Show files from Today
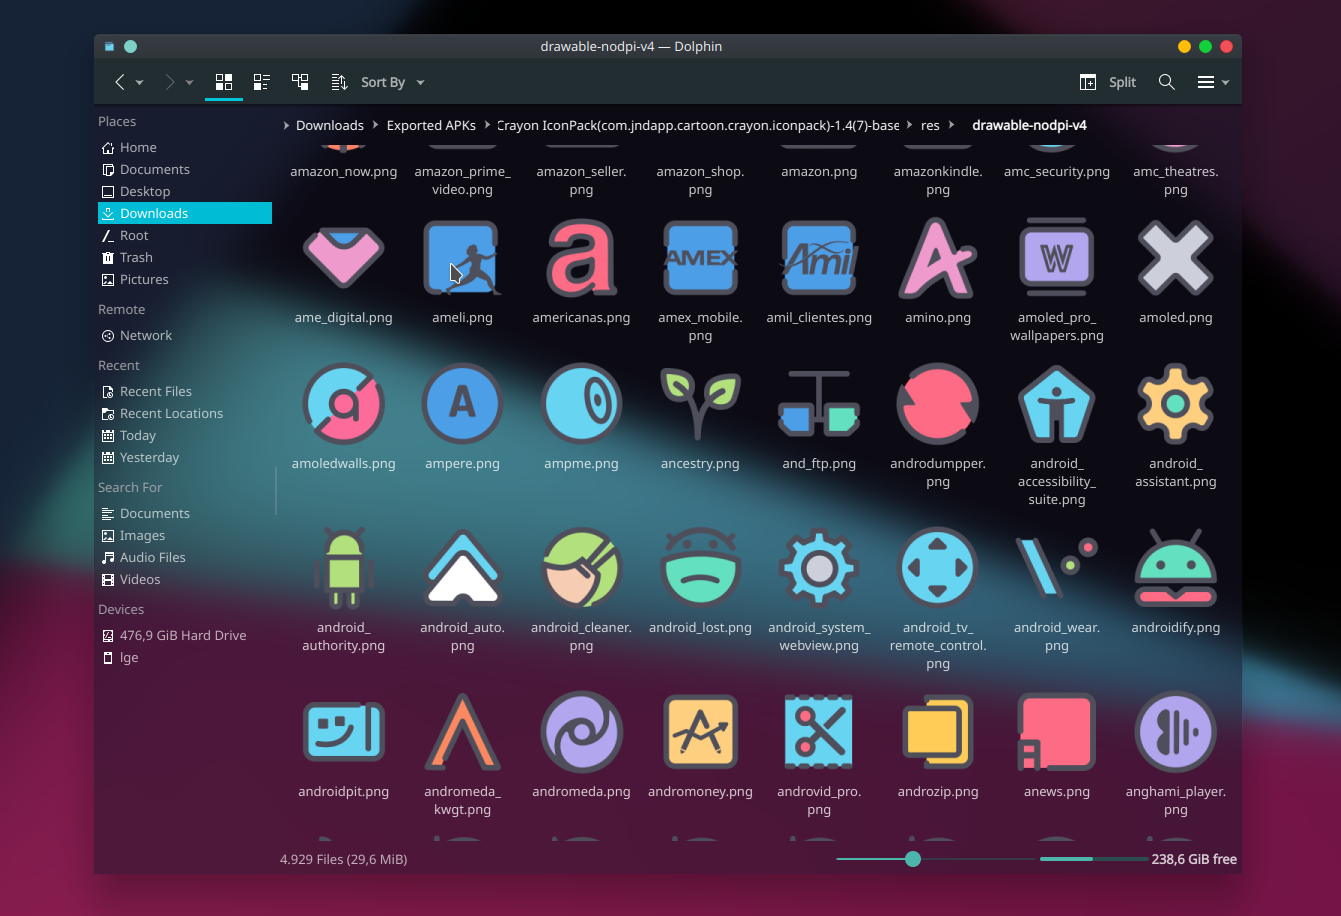The height and width of the screenshot is (916, 1341). (185, 435)
